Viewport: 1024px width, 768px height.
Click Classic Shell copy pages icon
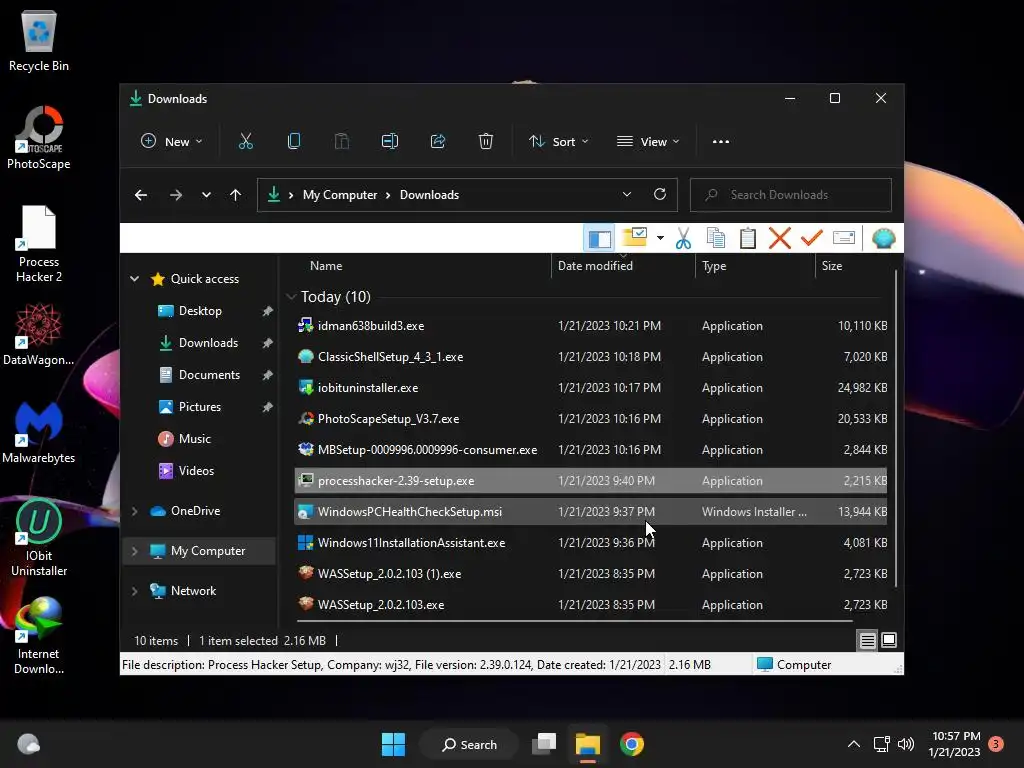point(716,238)
